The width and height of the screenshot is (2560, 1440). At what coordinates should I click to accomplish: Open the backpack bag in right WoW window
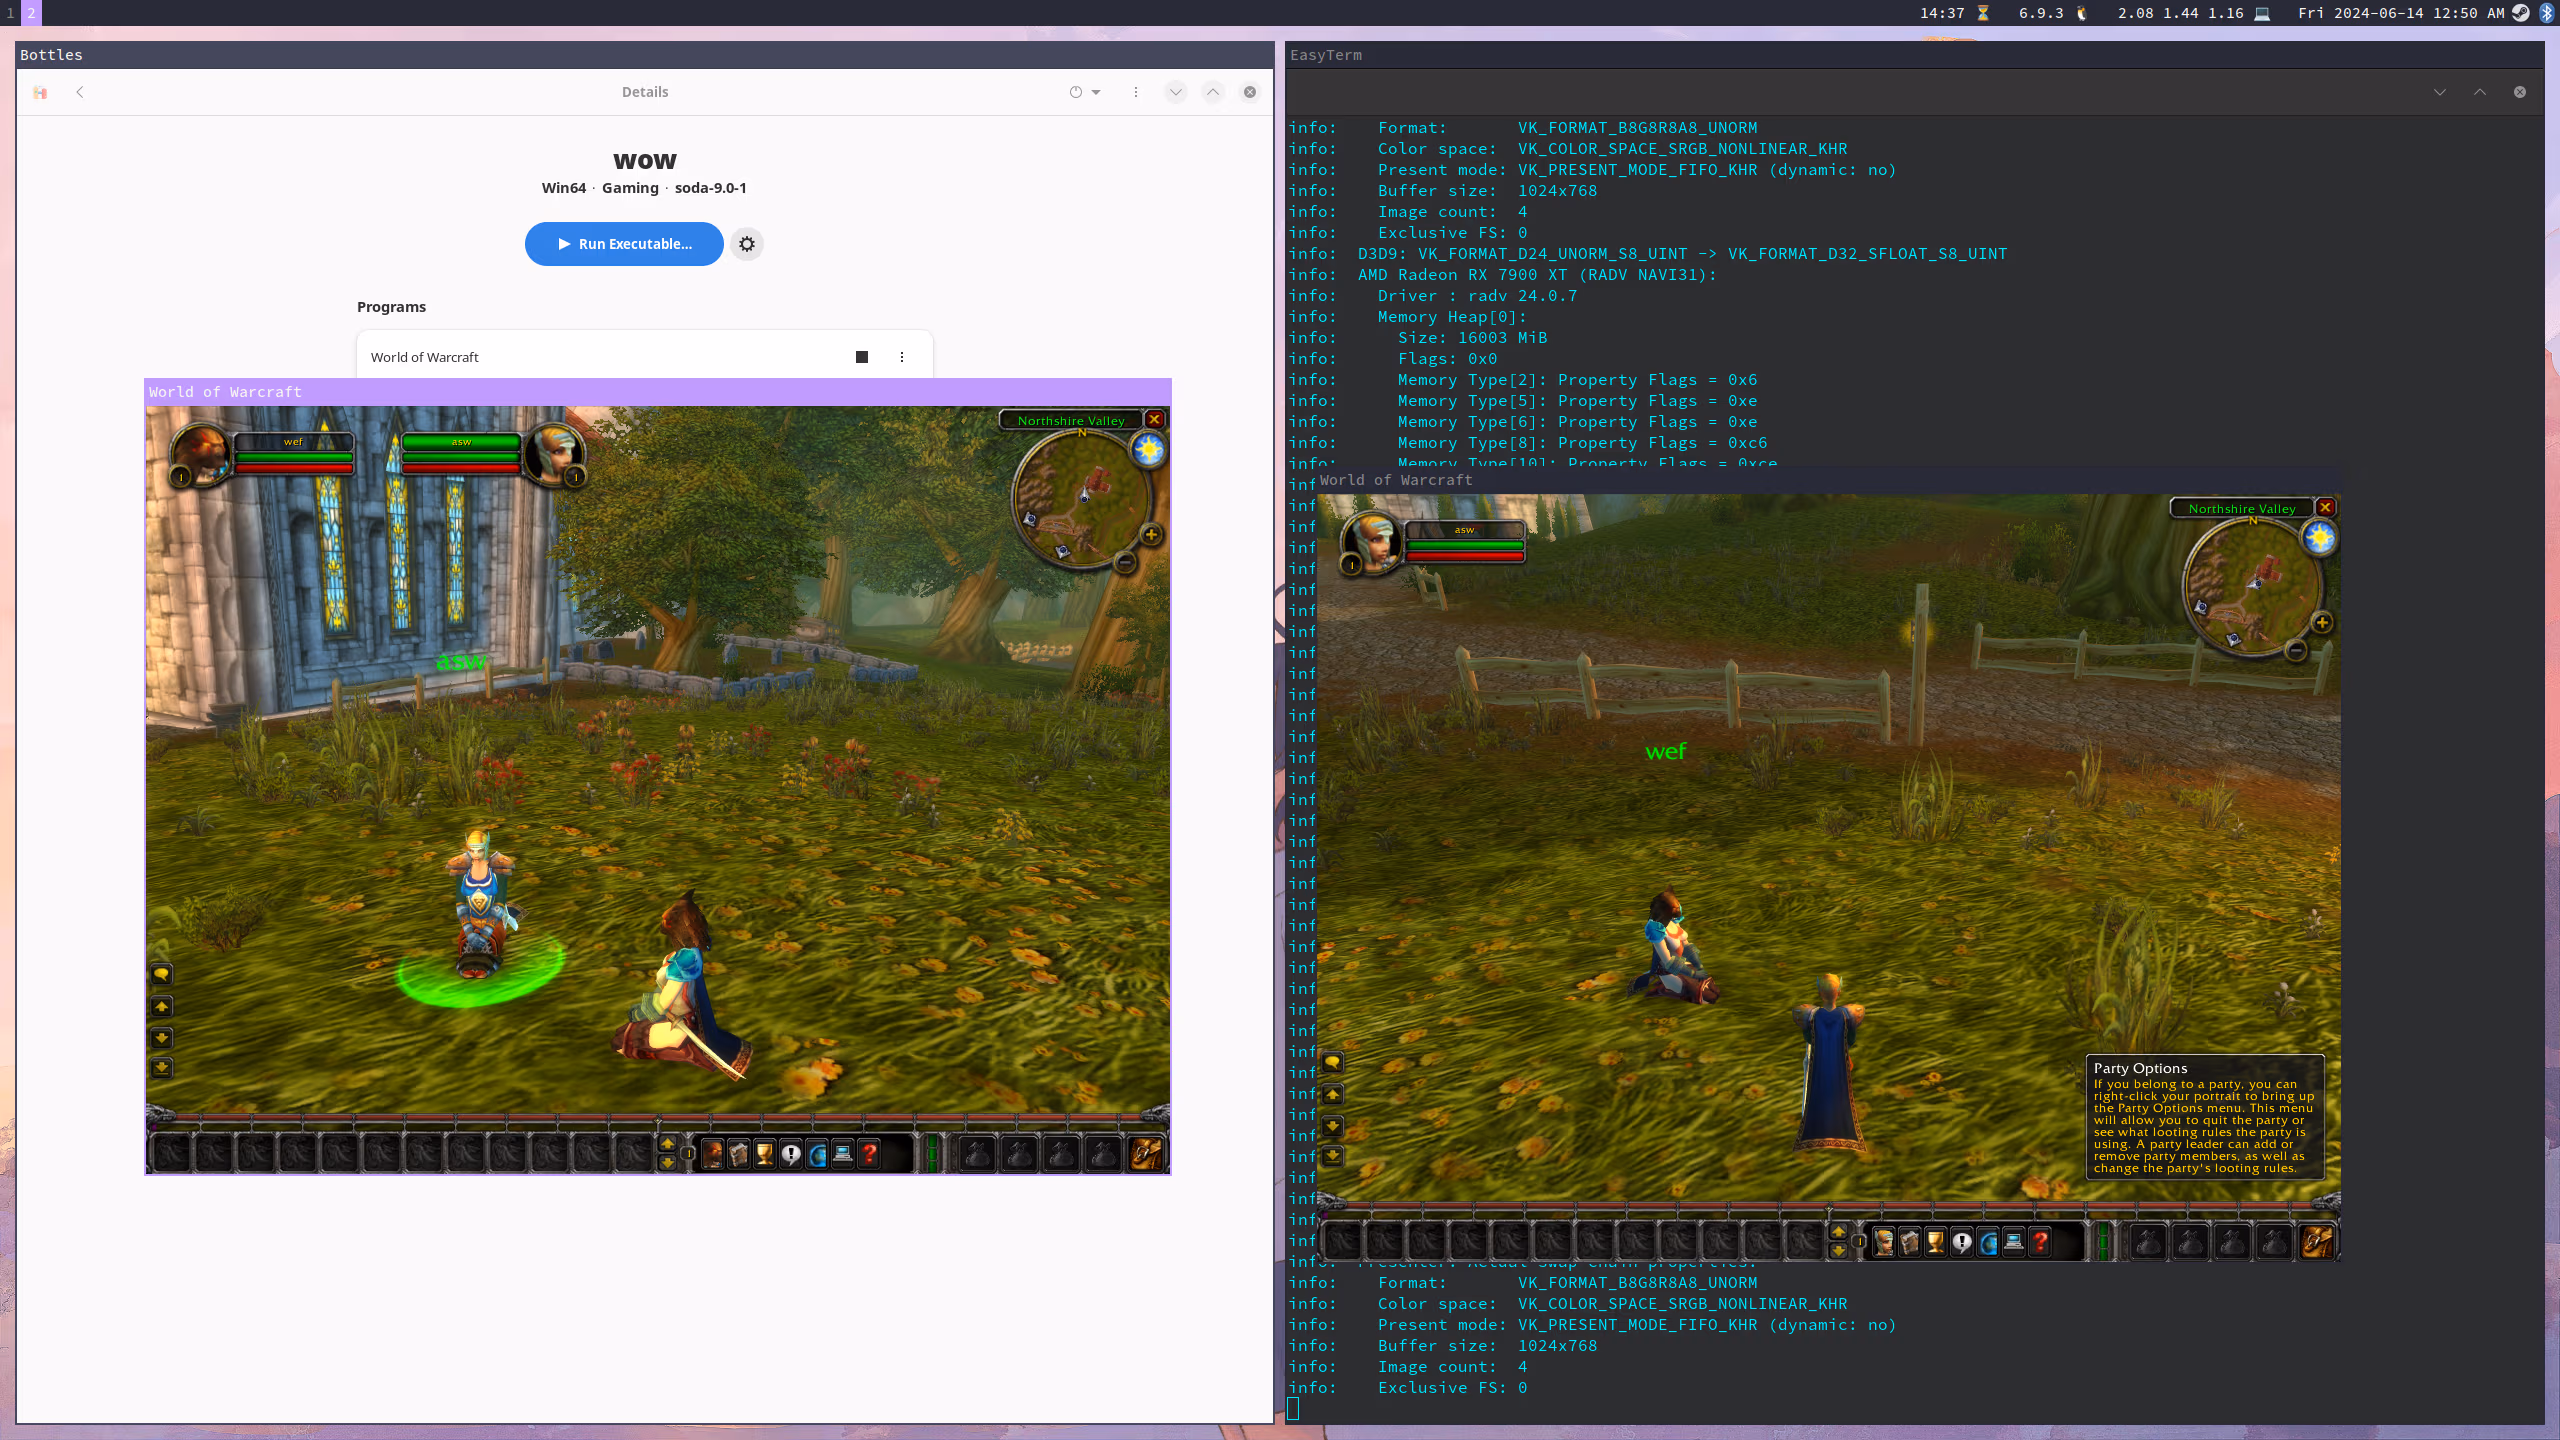tap(2317, 1242)
